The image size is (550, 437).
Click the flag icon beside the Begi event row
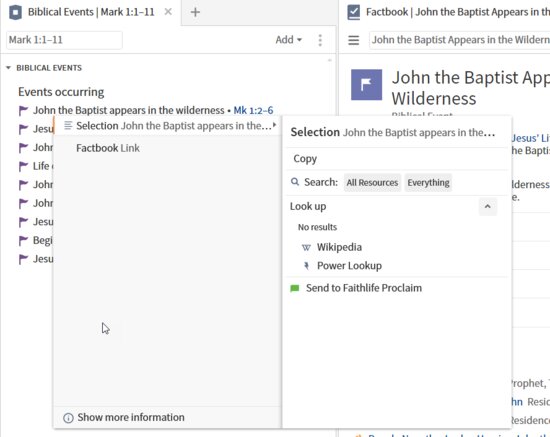(23, 241)
